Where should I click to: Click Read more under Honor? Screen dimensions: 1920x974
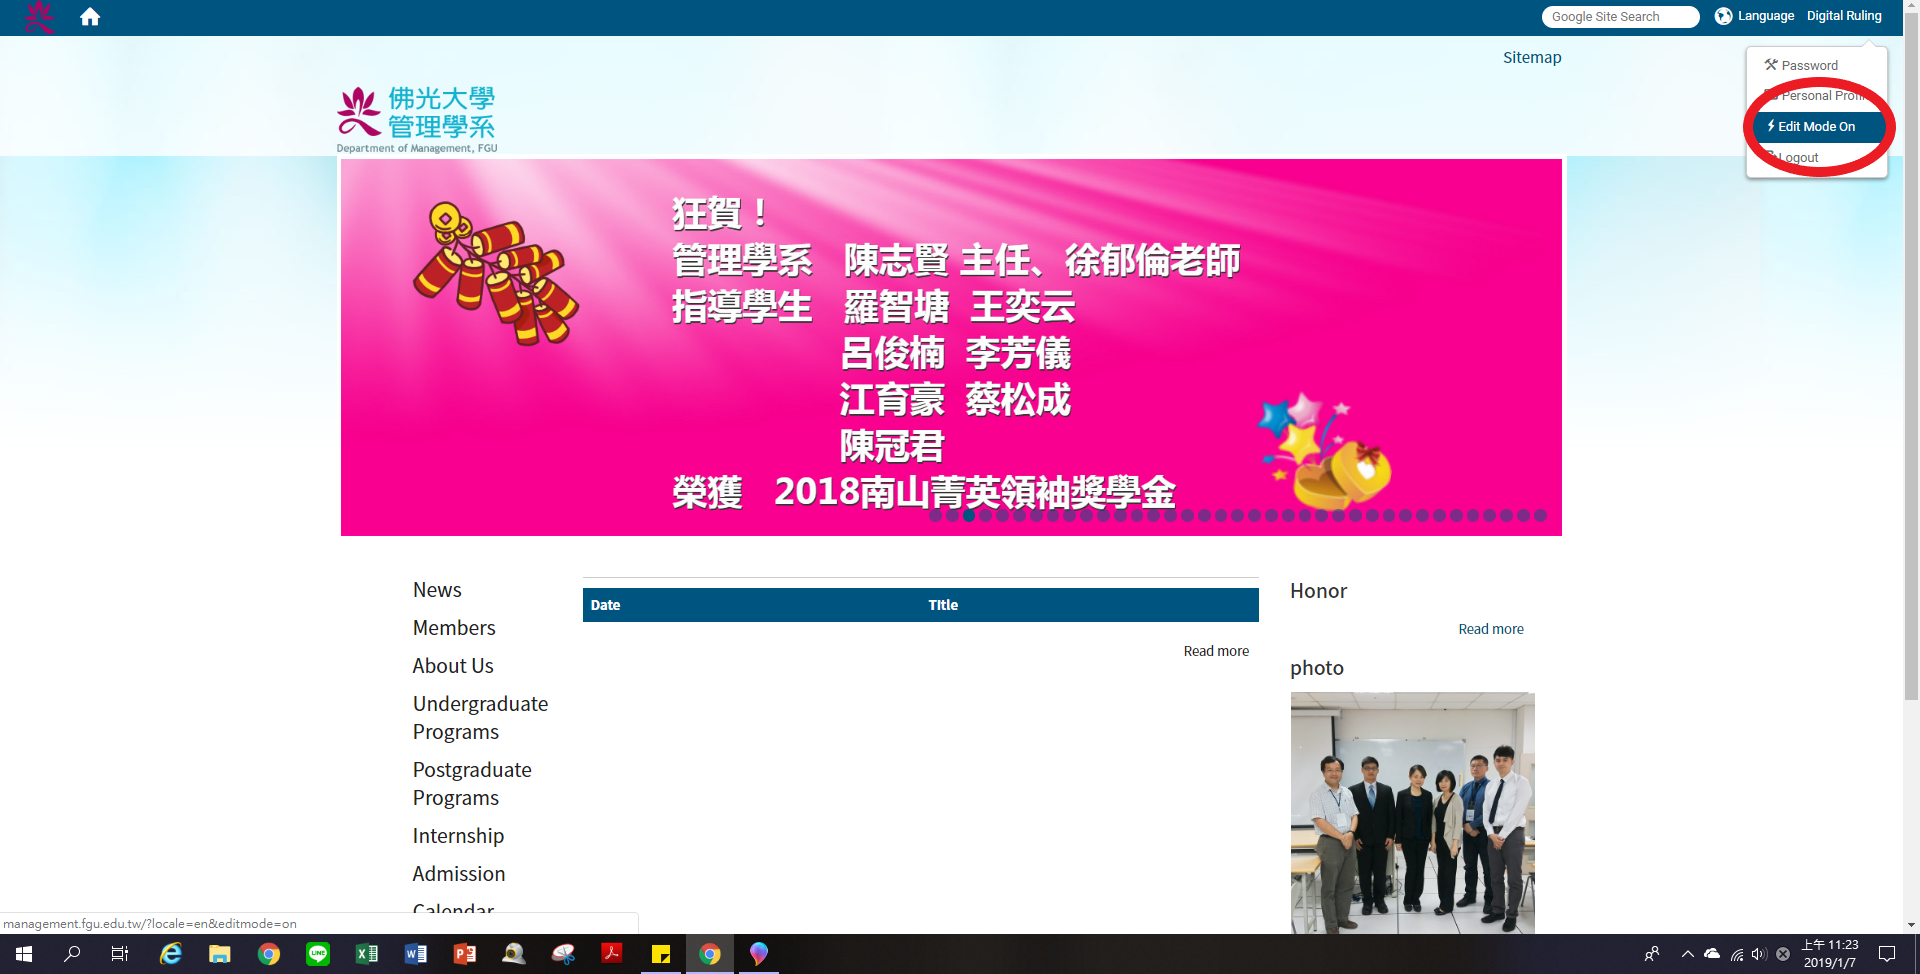pos(1490,629)
